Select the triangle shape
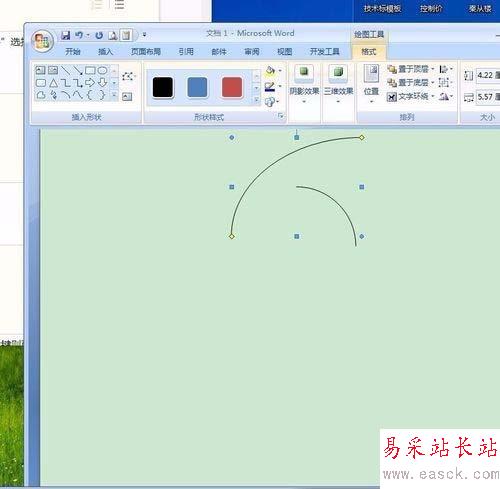The height and width of the screenshot is (489, 500). [x=53, y=83]
